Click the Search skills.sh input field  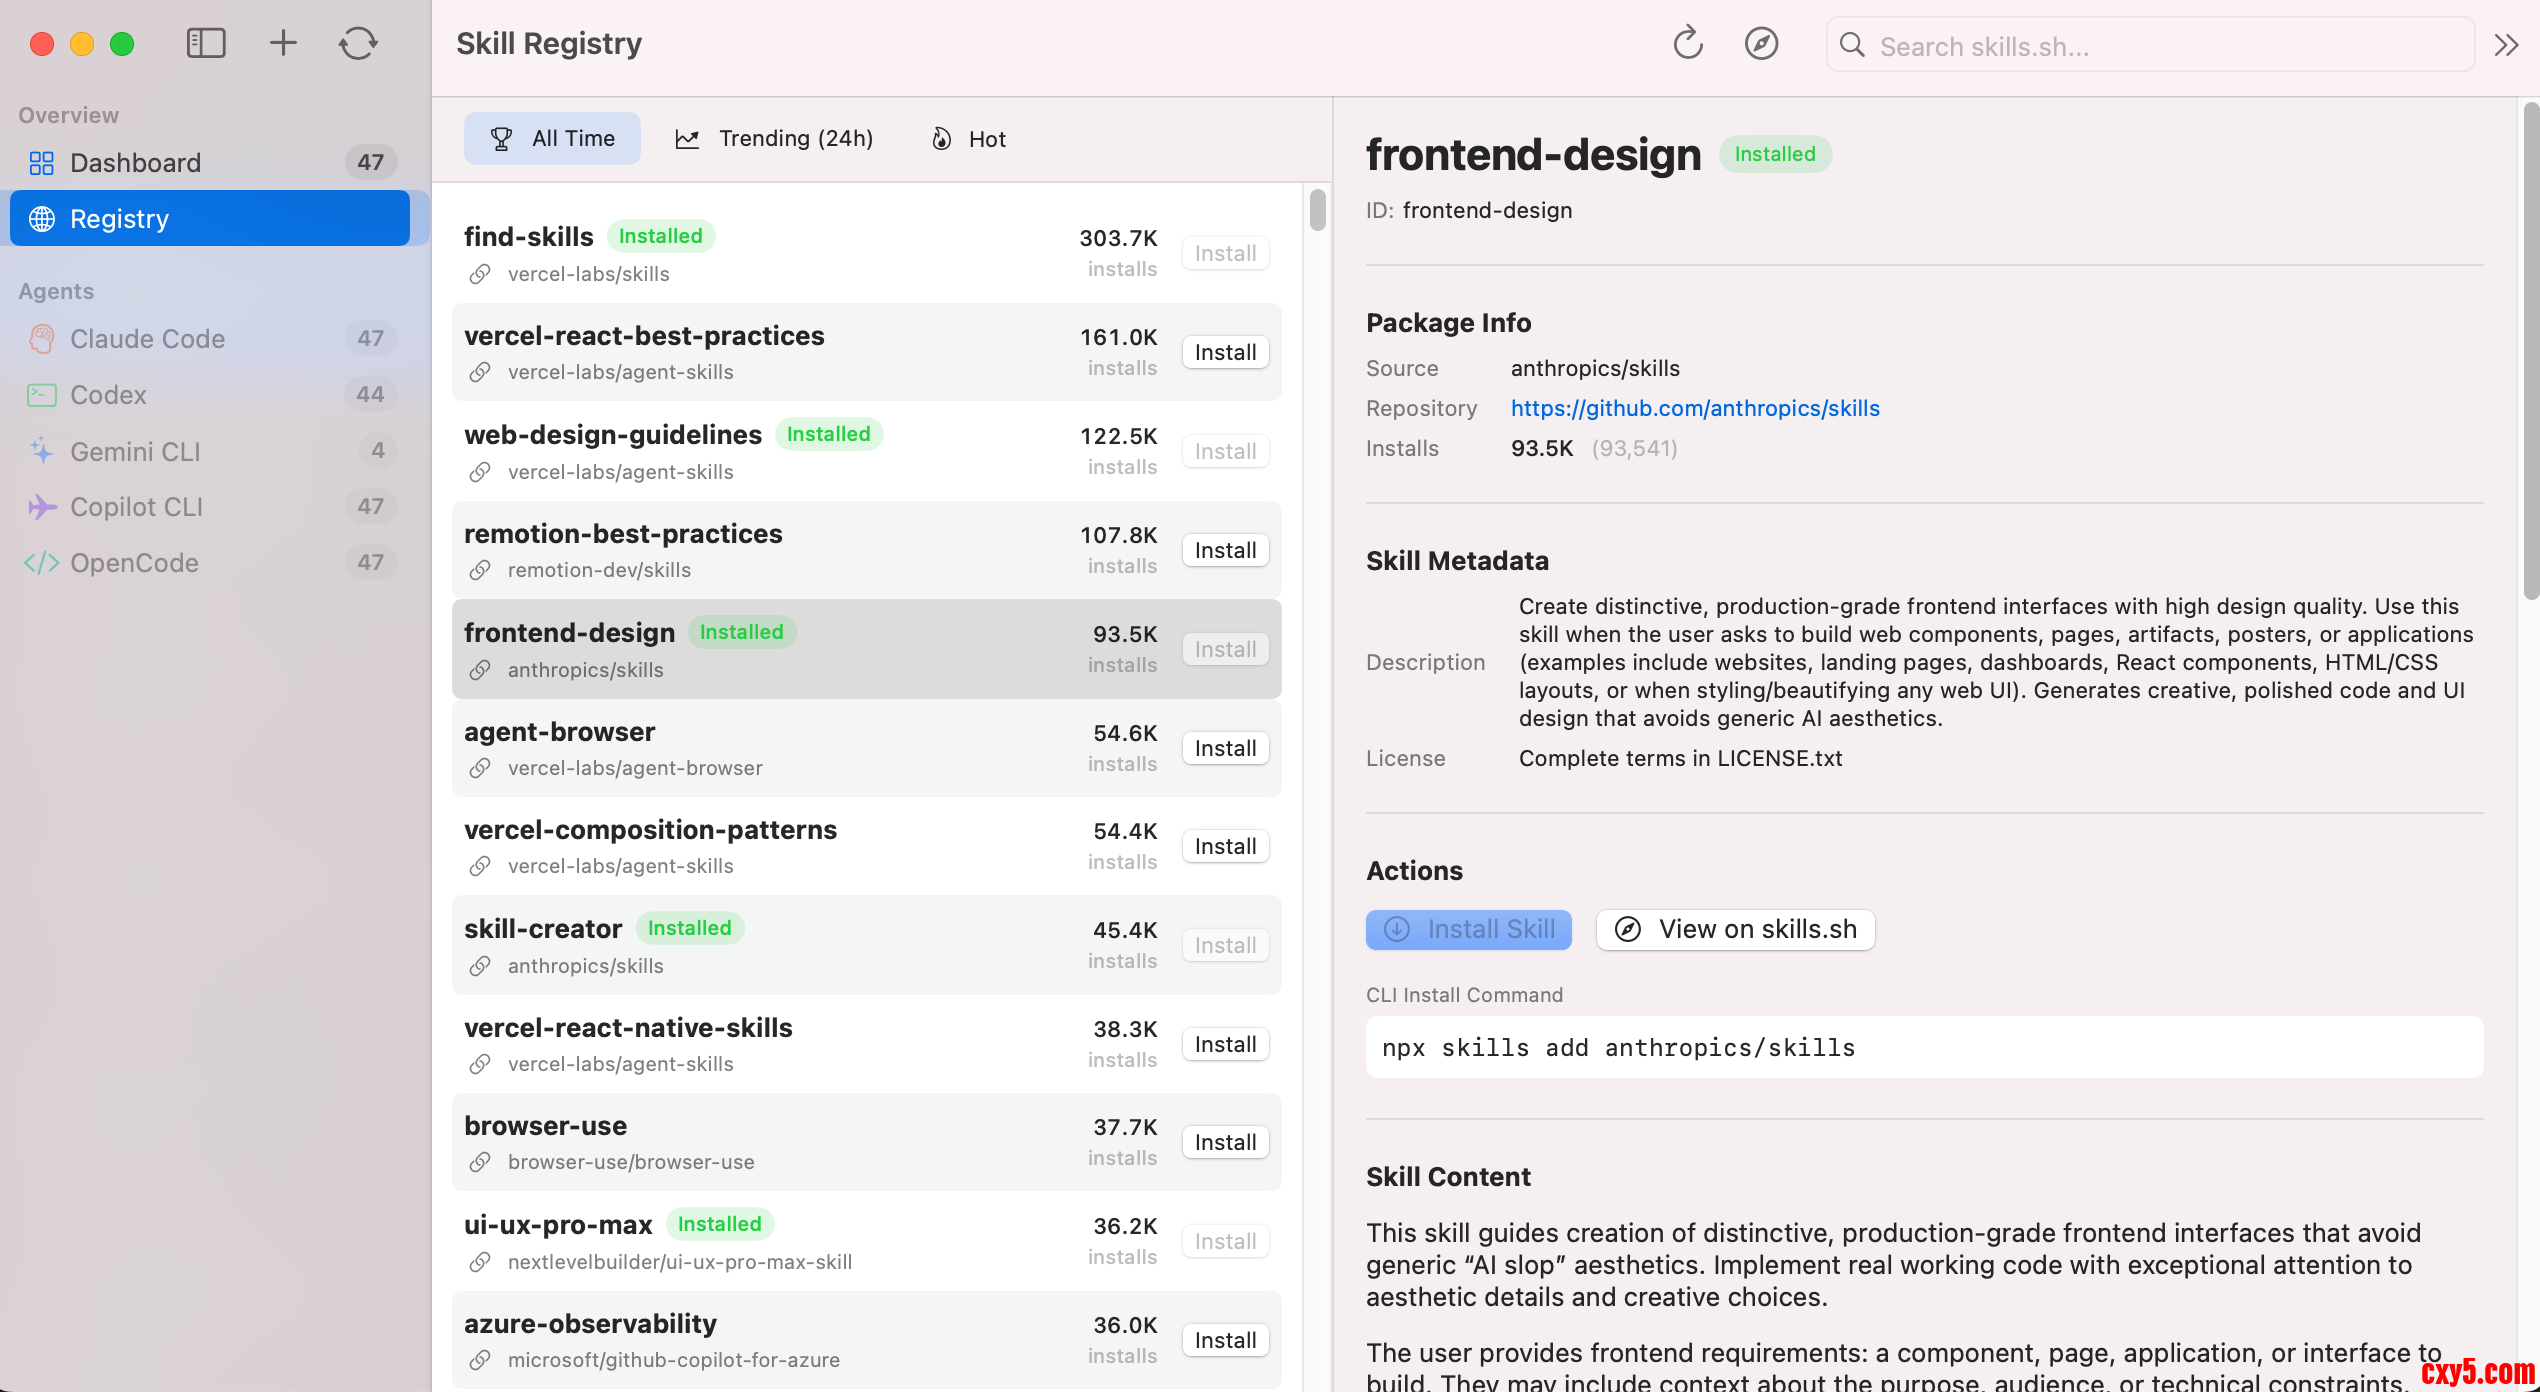click(2150, 46)
